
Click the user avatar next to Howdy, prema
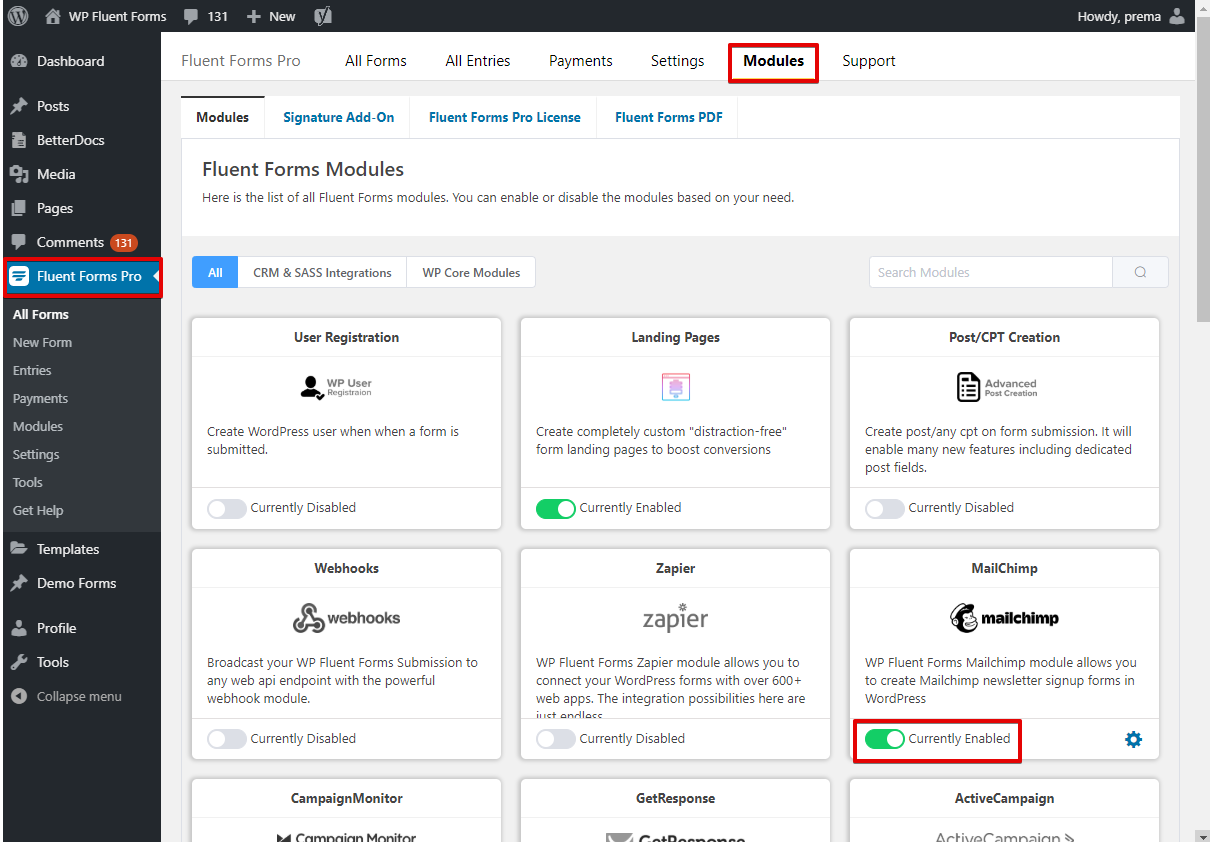click(x=1177, y=16)
